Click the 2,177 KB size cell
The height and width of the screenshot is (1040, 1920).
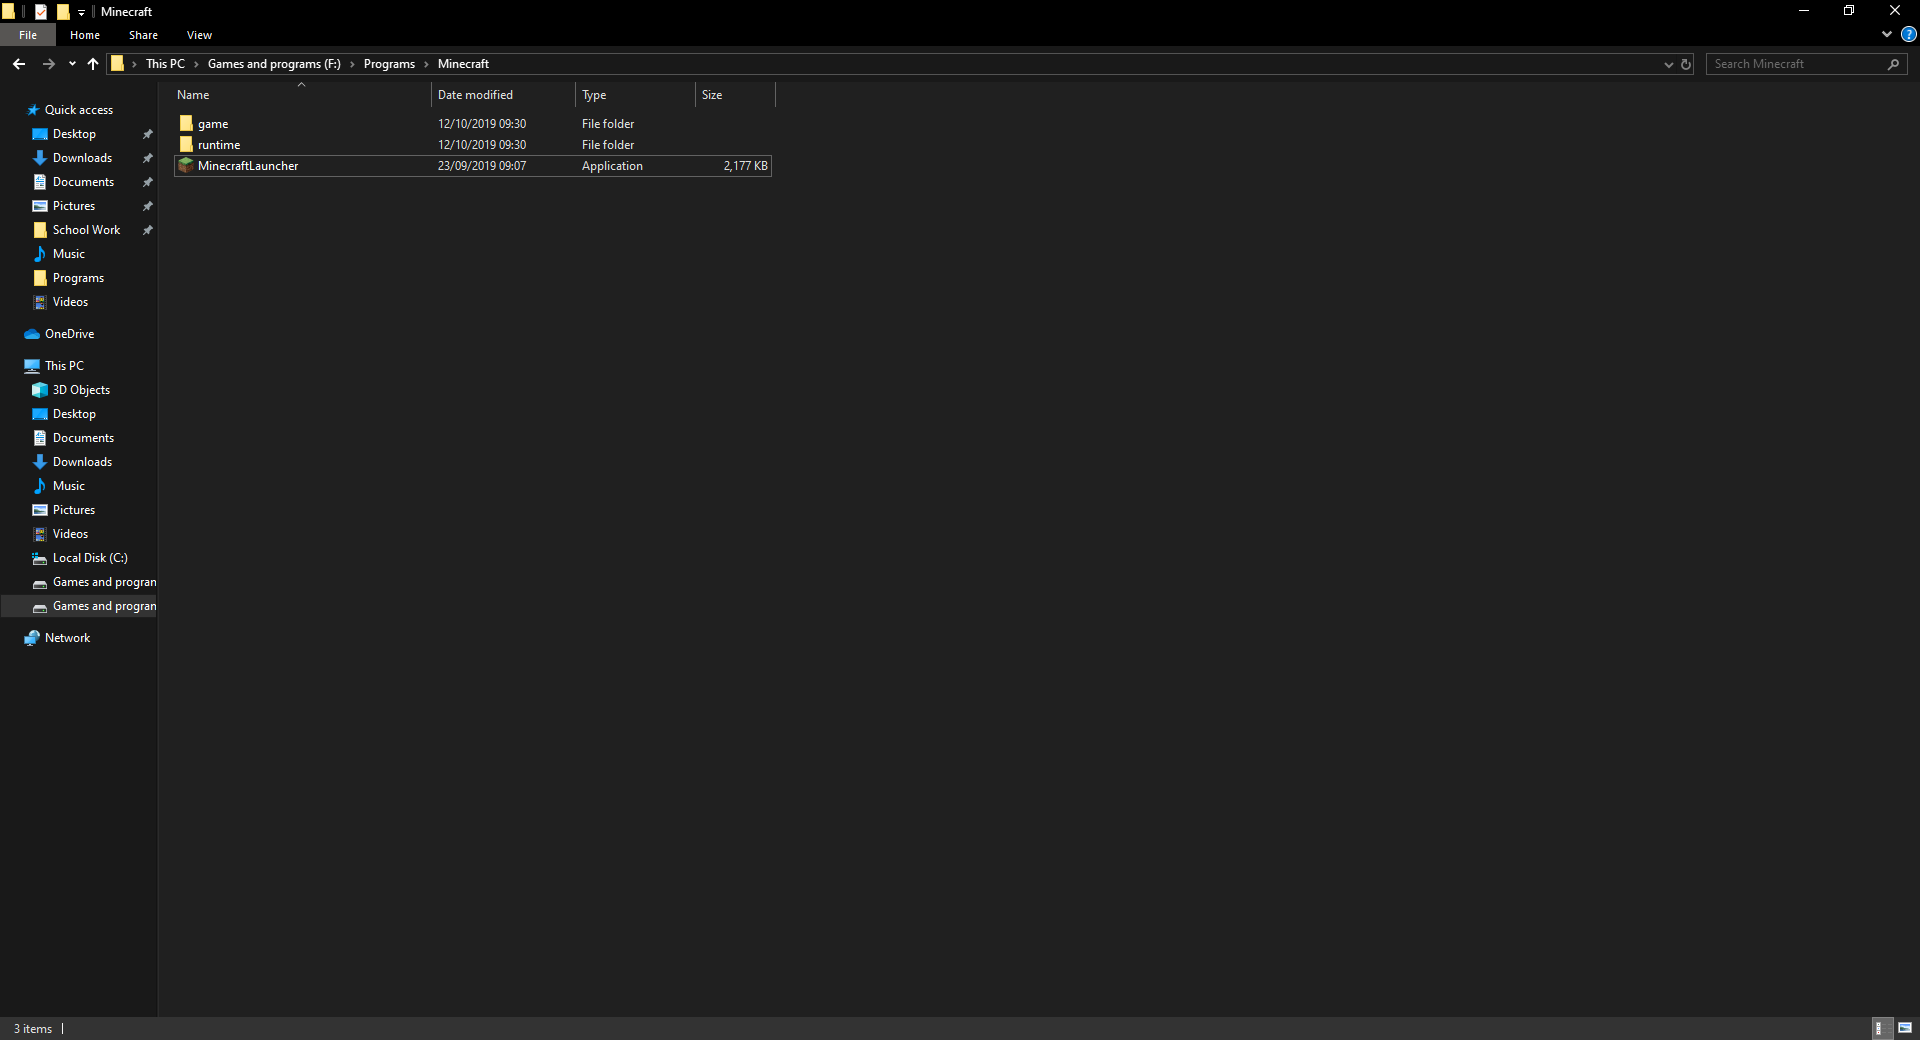pyautogui.click(x=745, y=166)
